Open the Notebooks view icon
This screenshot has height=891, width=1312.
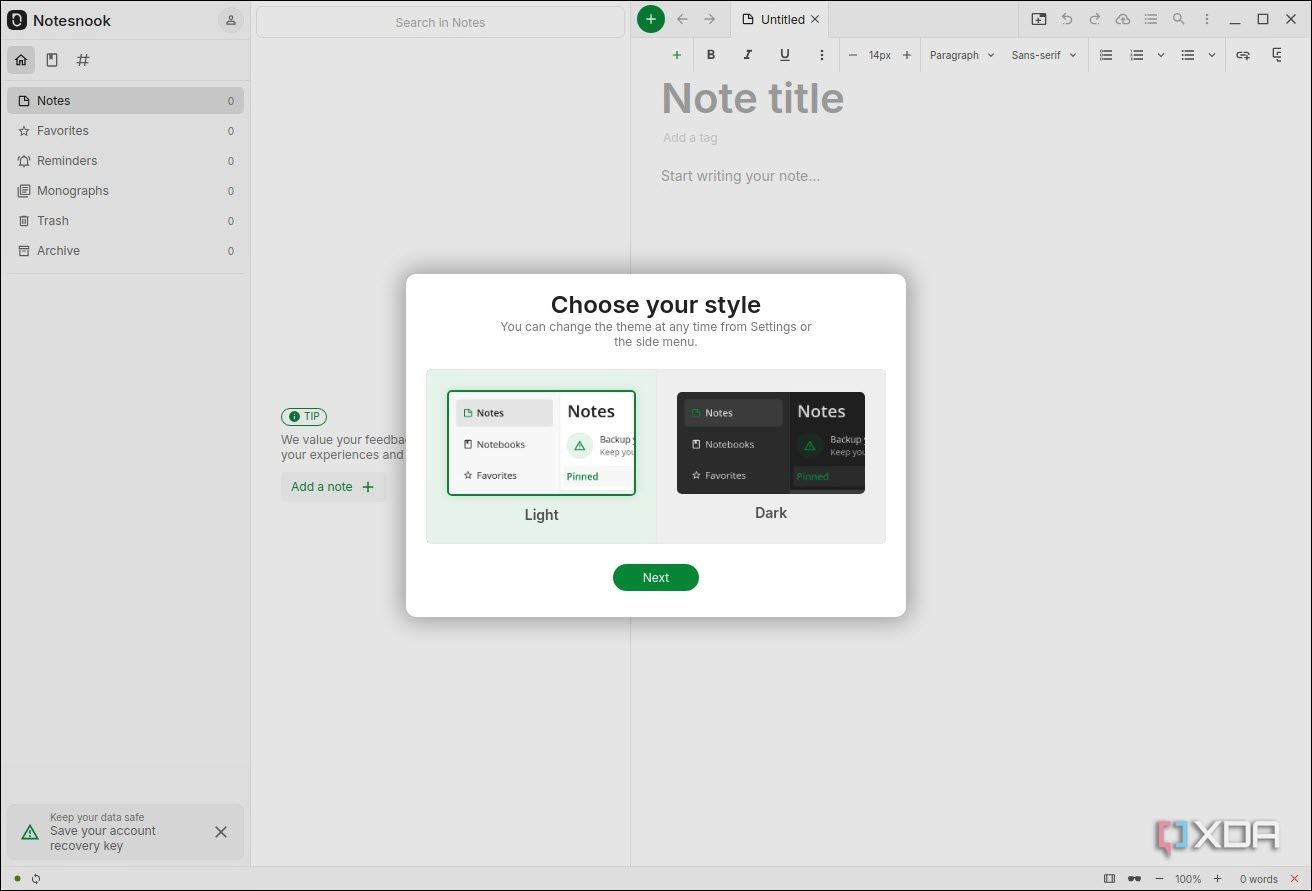(52, 60)
